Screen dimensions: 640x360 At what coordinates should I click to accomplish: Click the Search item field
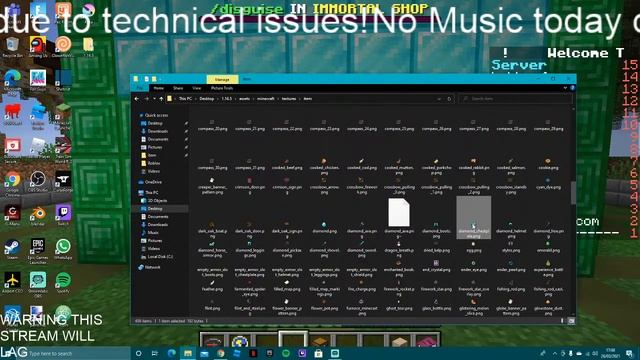coord(516,99)
